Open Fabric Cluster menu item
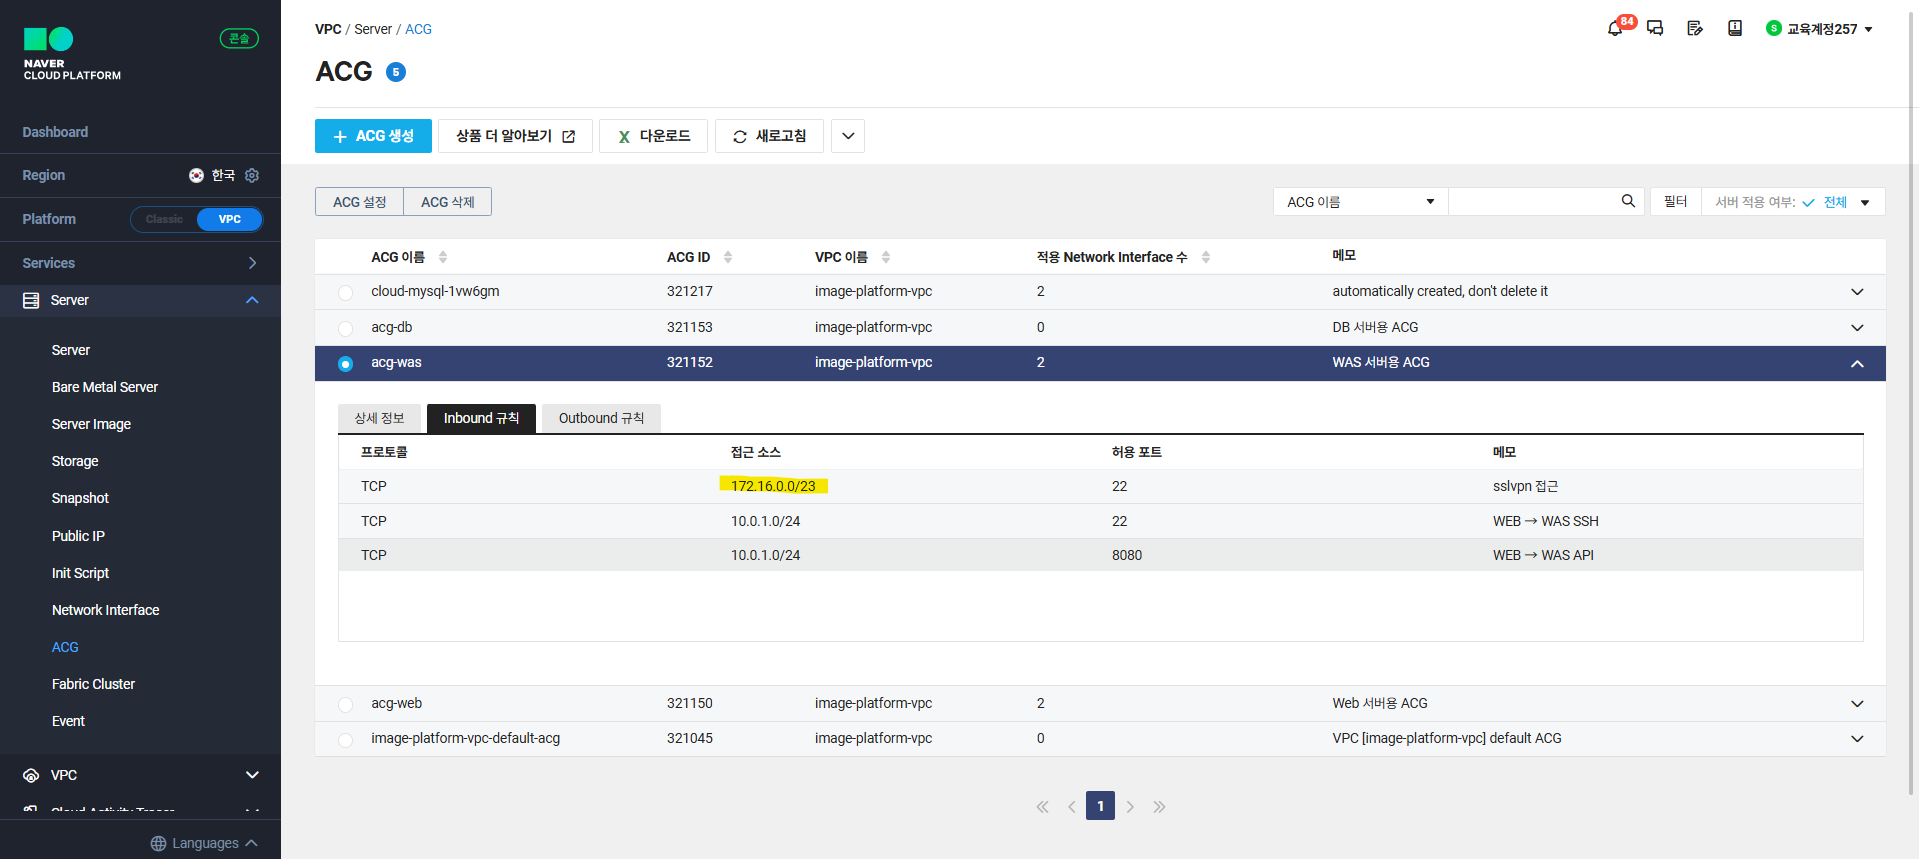Viewport: 1919px width, 859px height. coord(93,684)
